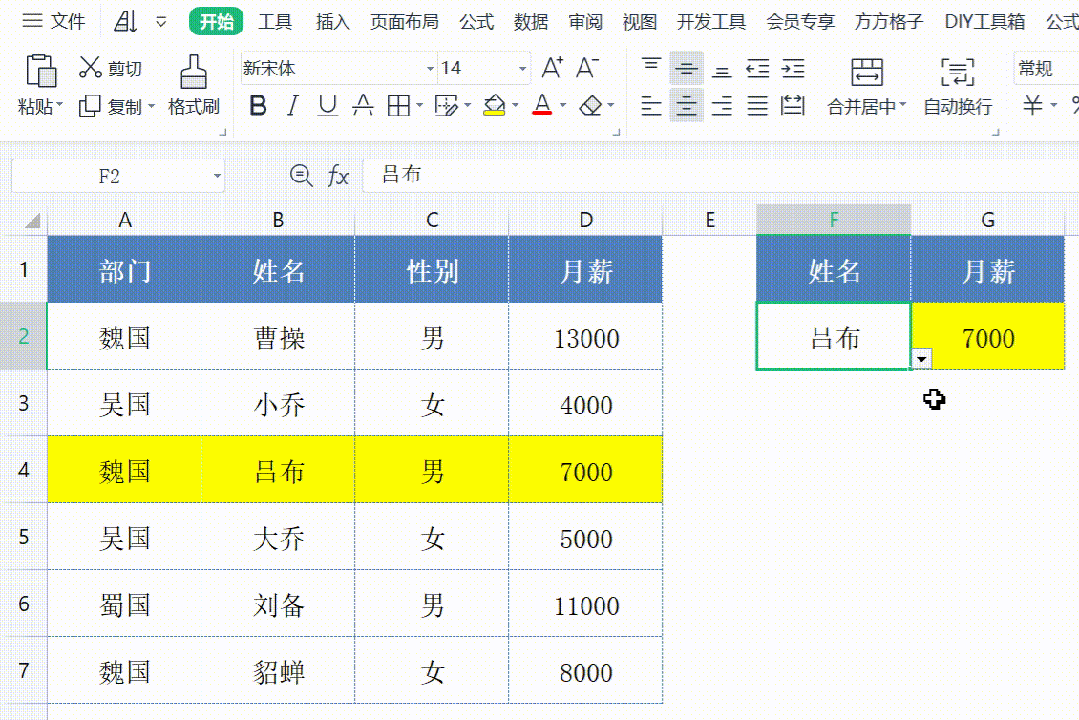Image resolution: width=1079 pixels, height=720 pixels.
Task: Expand the Name Box dropdown arrow
Action: [217, 176]
